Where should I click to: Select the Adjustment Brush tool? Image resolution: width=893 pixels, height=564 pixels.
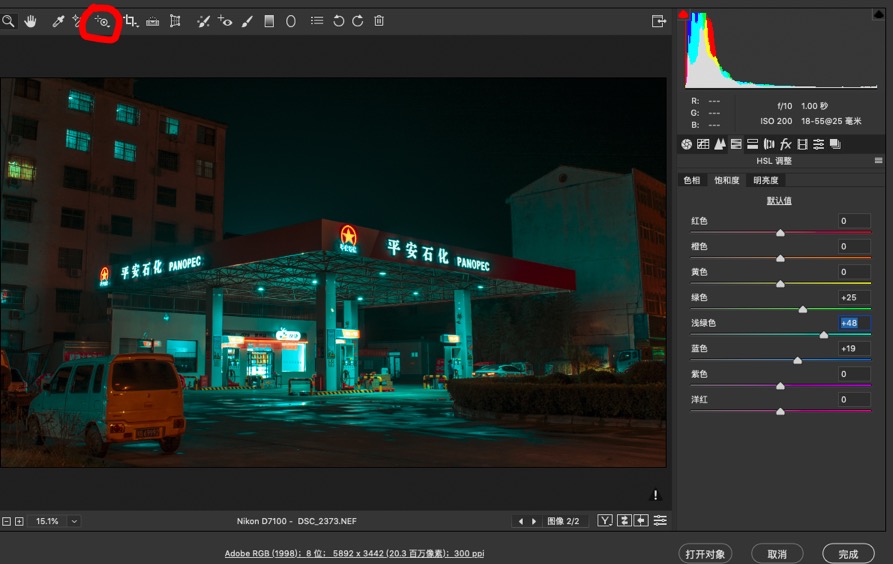click(x=247, y=22)
